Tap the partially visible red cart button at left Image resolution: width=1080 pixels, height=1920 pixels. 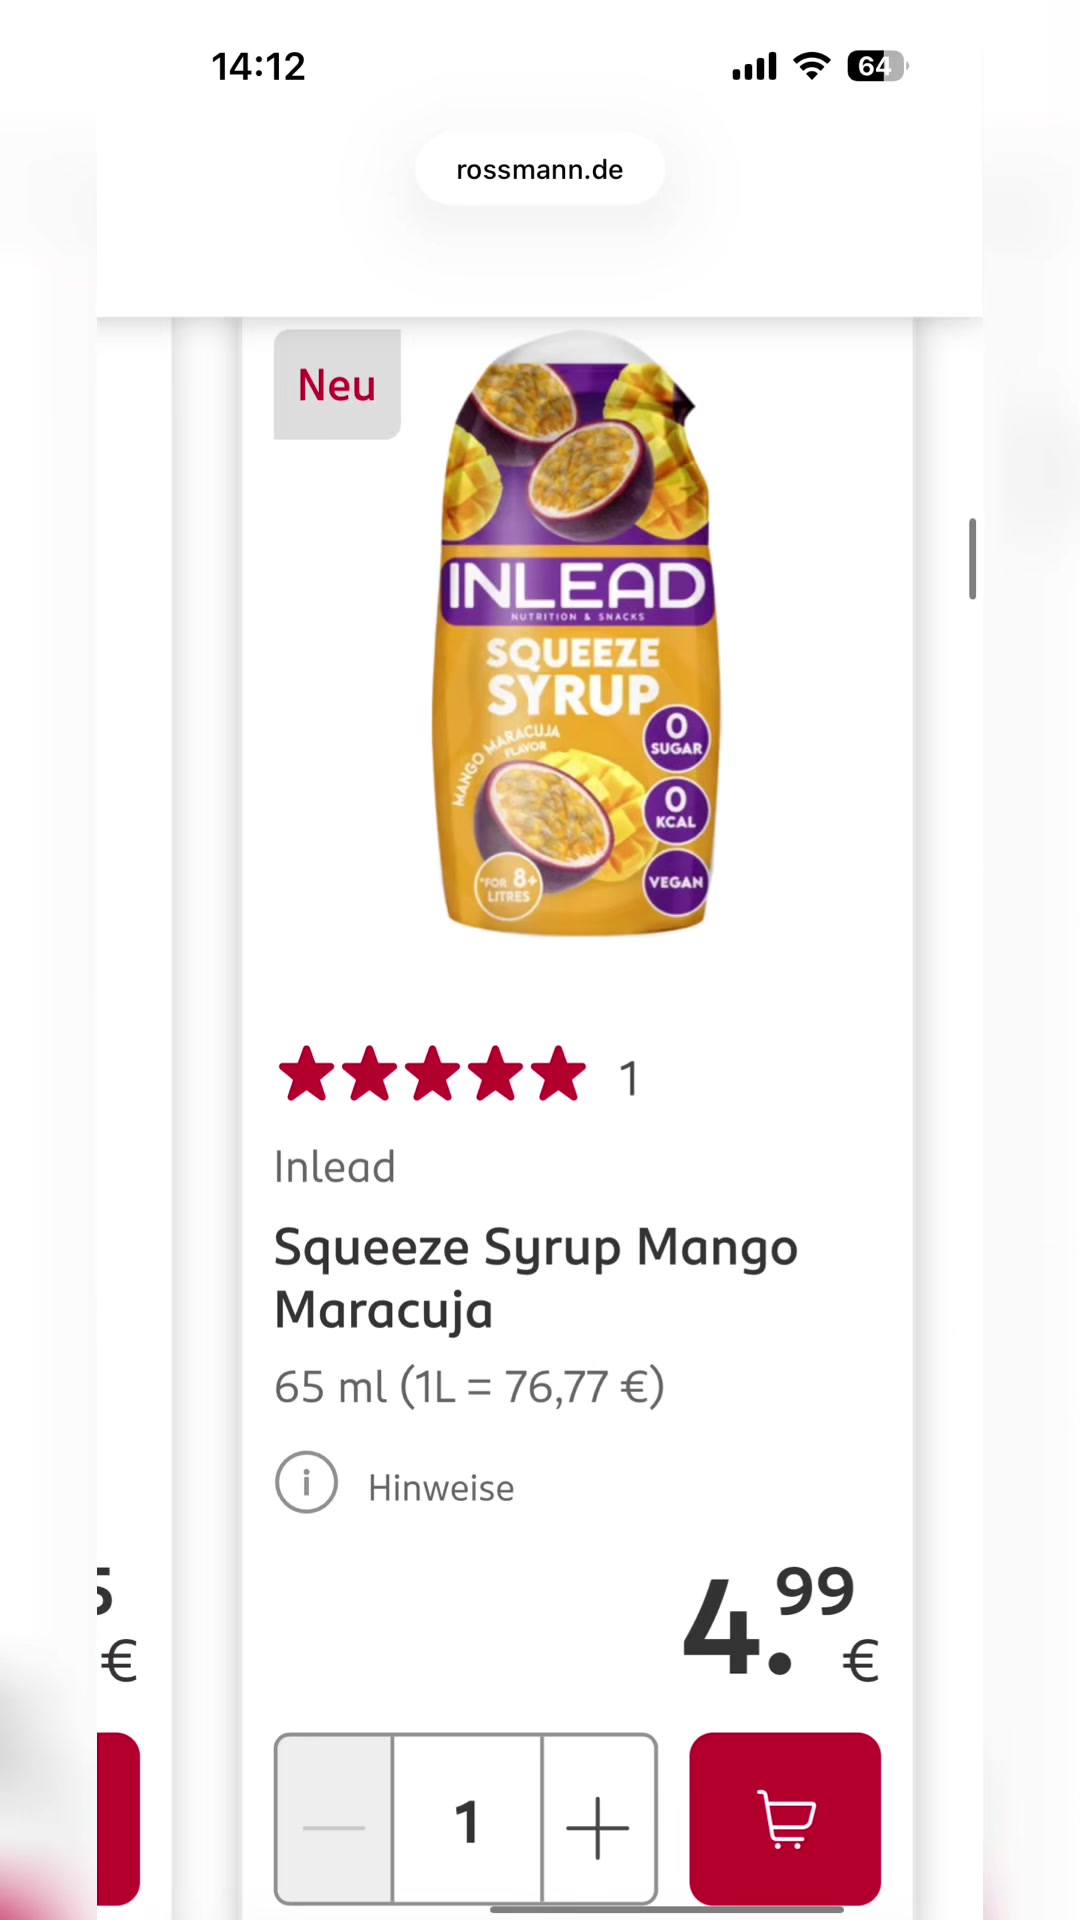pyautogui.click(x=118, y=1819)
